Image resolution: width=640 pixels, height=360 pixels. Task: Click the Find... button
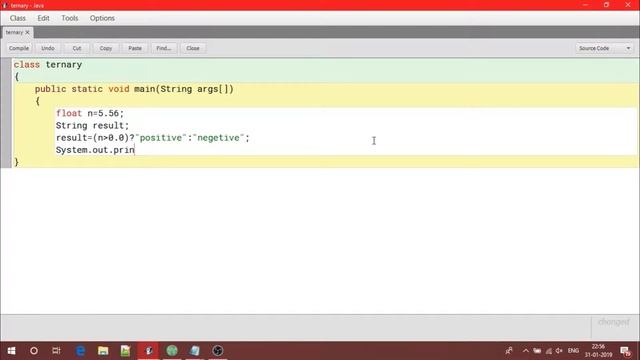(x=164, y=48)
